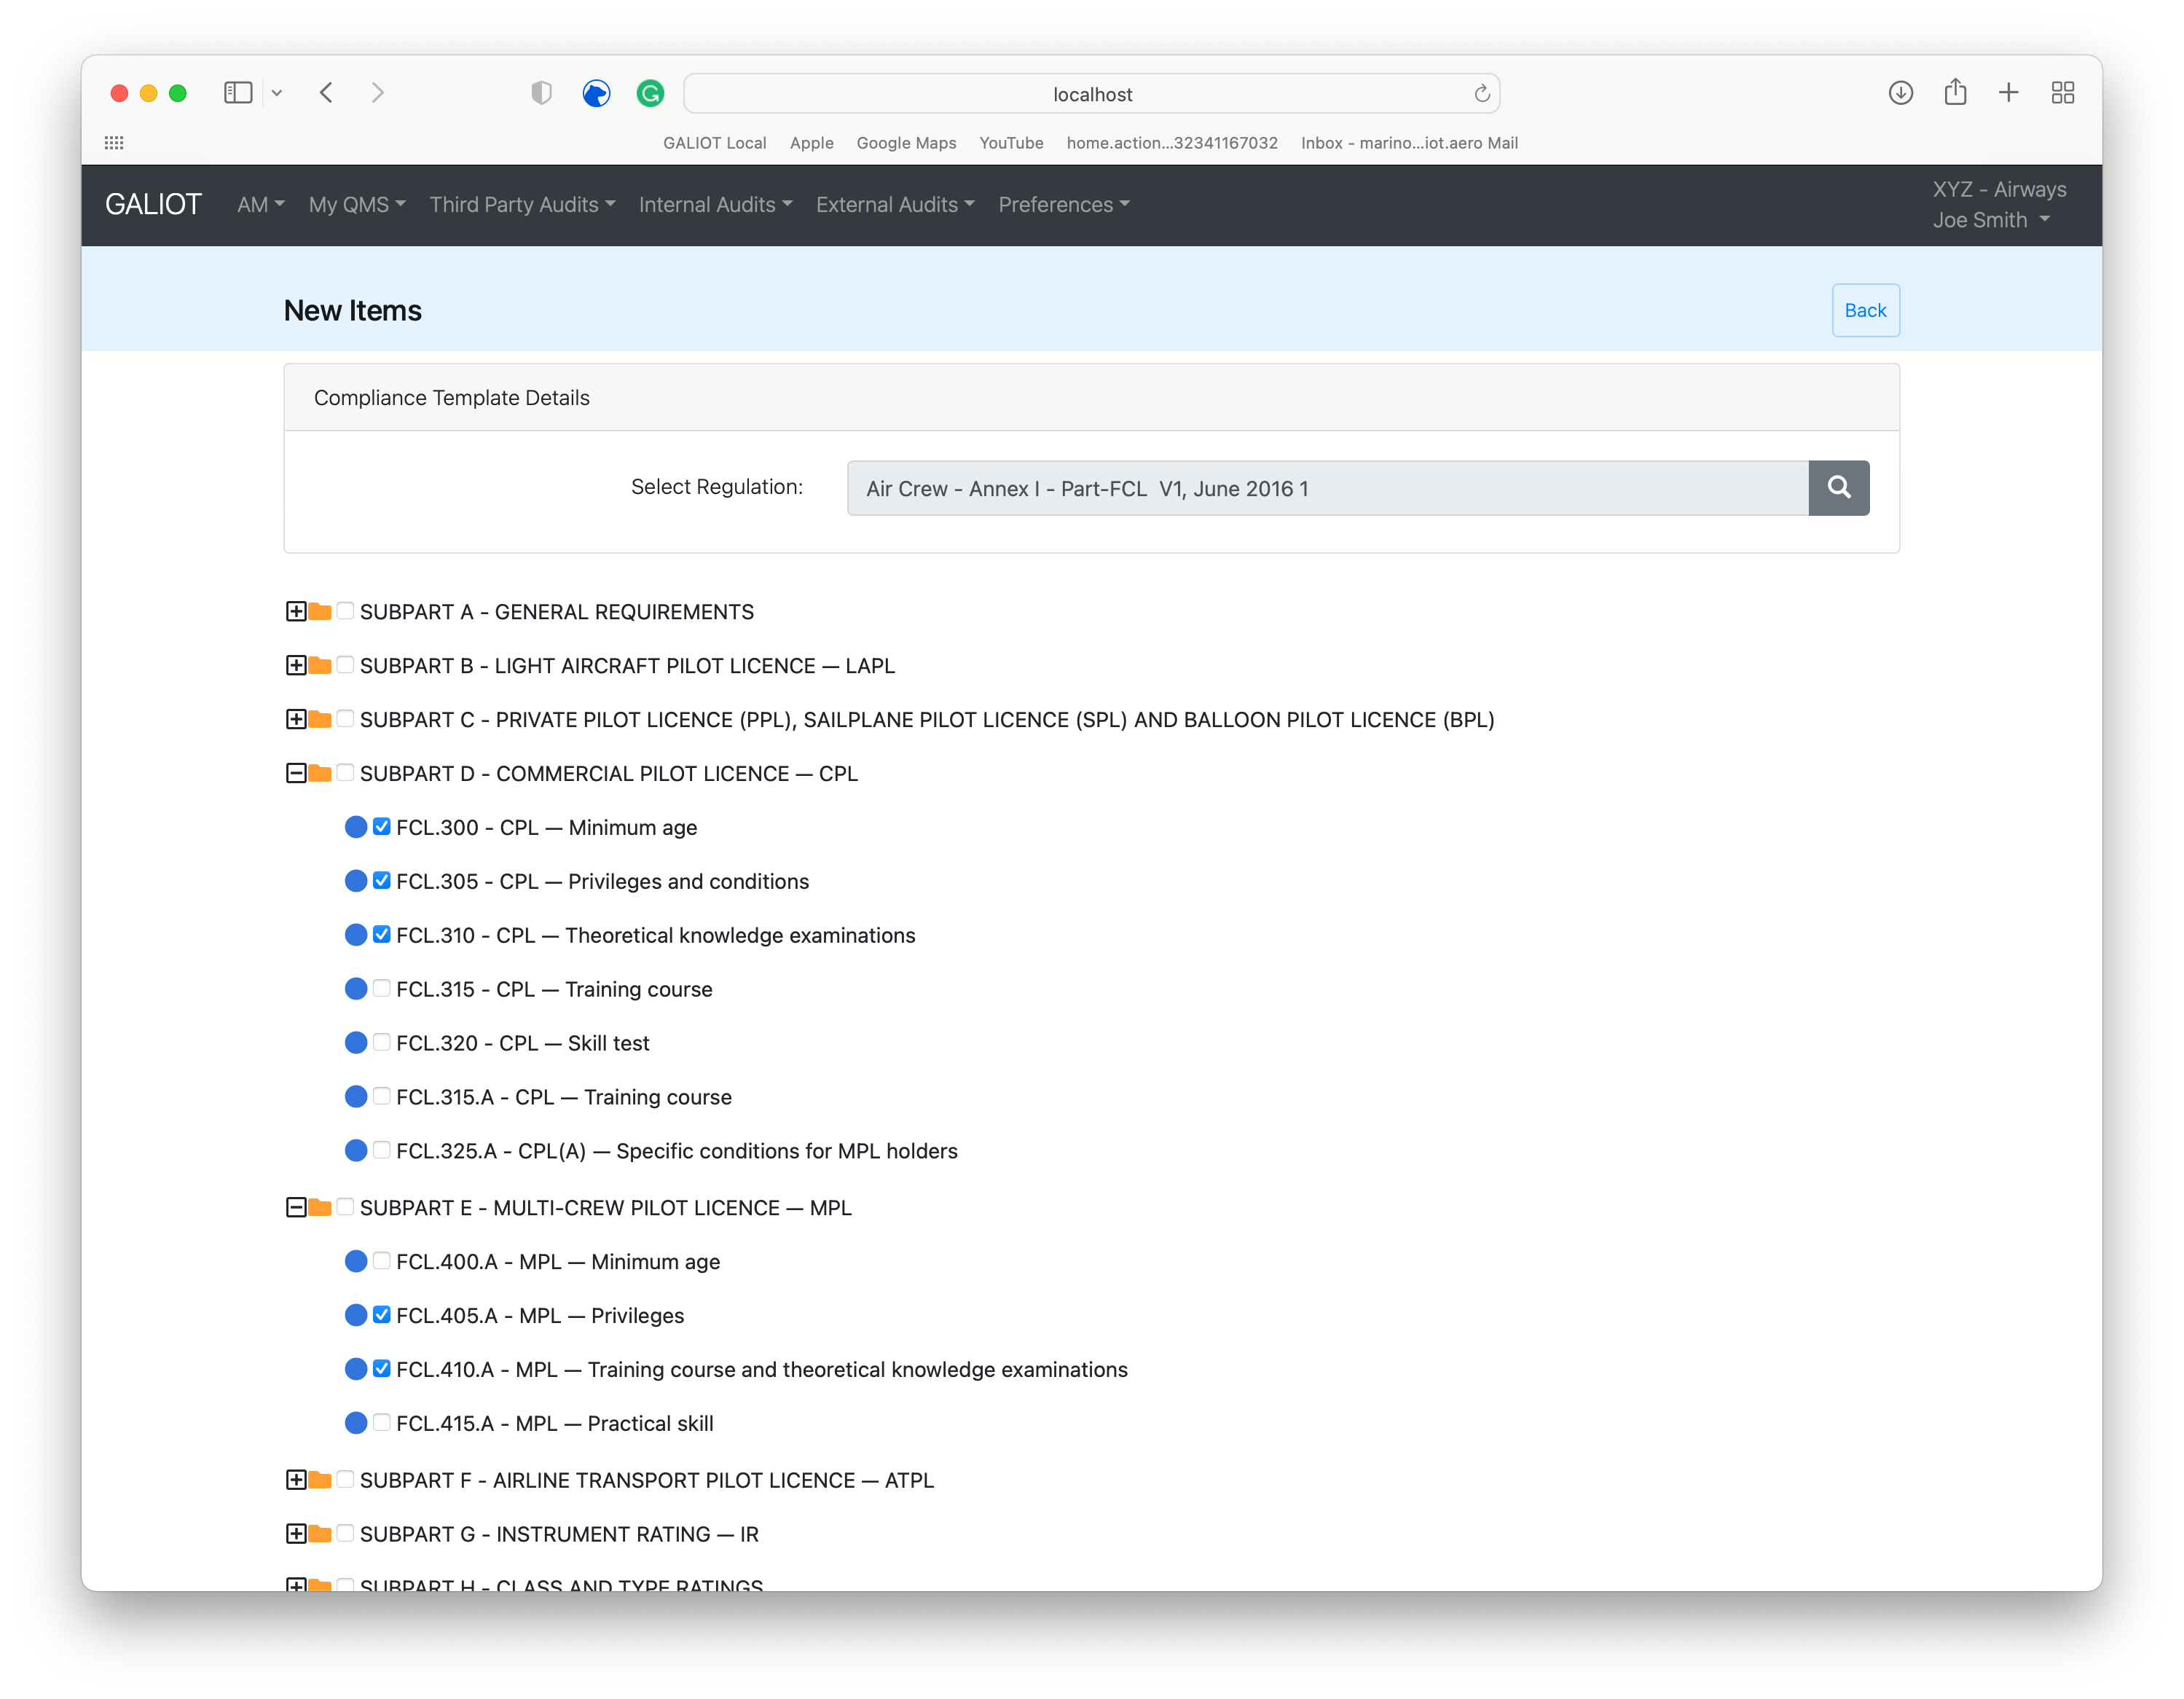Click the Back button
Screen dimensions: 2184x1699
1865,310
